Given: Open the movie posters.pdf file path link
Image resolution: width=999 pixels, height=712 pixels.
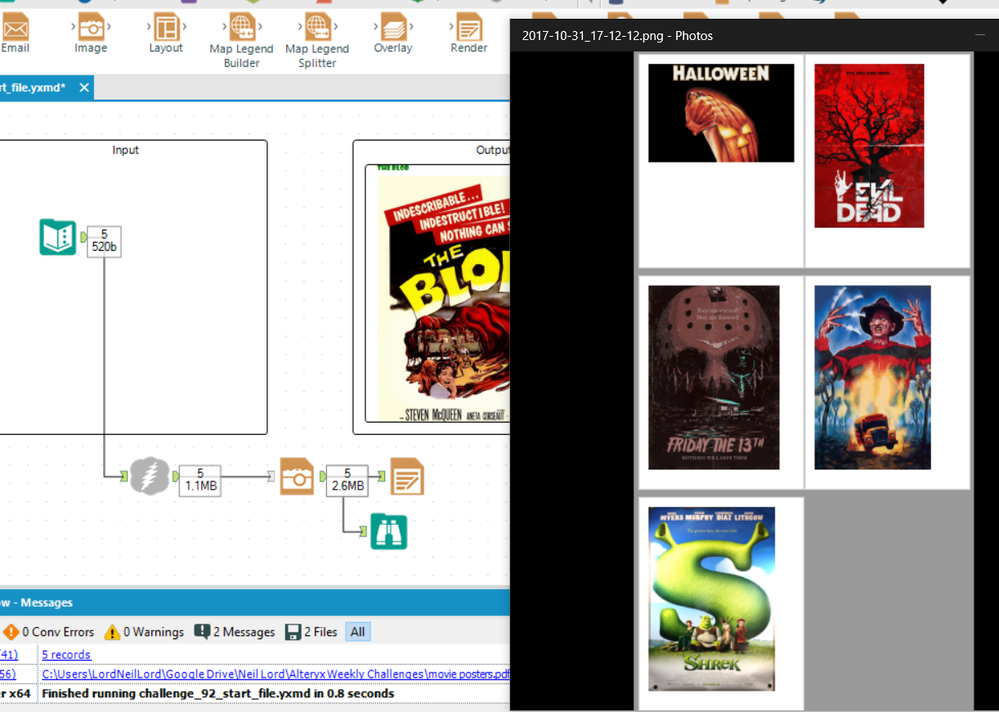Looking at the screenshot, I should (x=276, y=674).
